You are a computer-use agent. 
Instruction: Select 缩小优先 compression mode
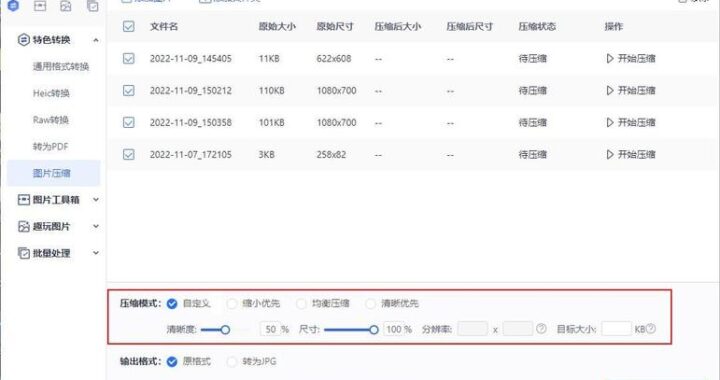click(232, 303)
